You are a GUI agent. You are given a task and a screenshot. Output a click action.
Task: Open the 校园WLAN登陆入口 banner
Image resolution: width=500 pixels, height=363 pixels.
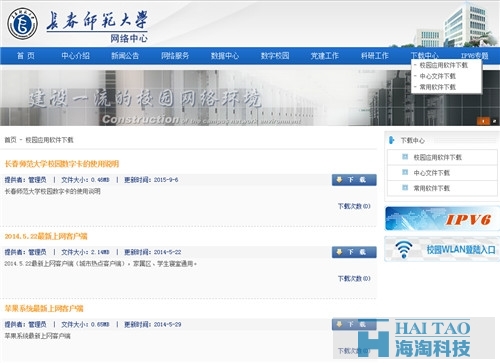click(442, 249)
